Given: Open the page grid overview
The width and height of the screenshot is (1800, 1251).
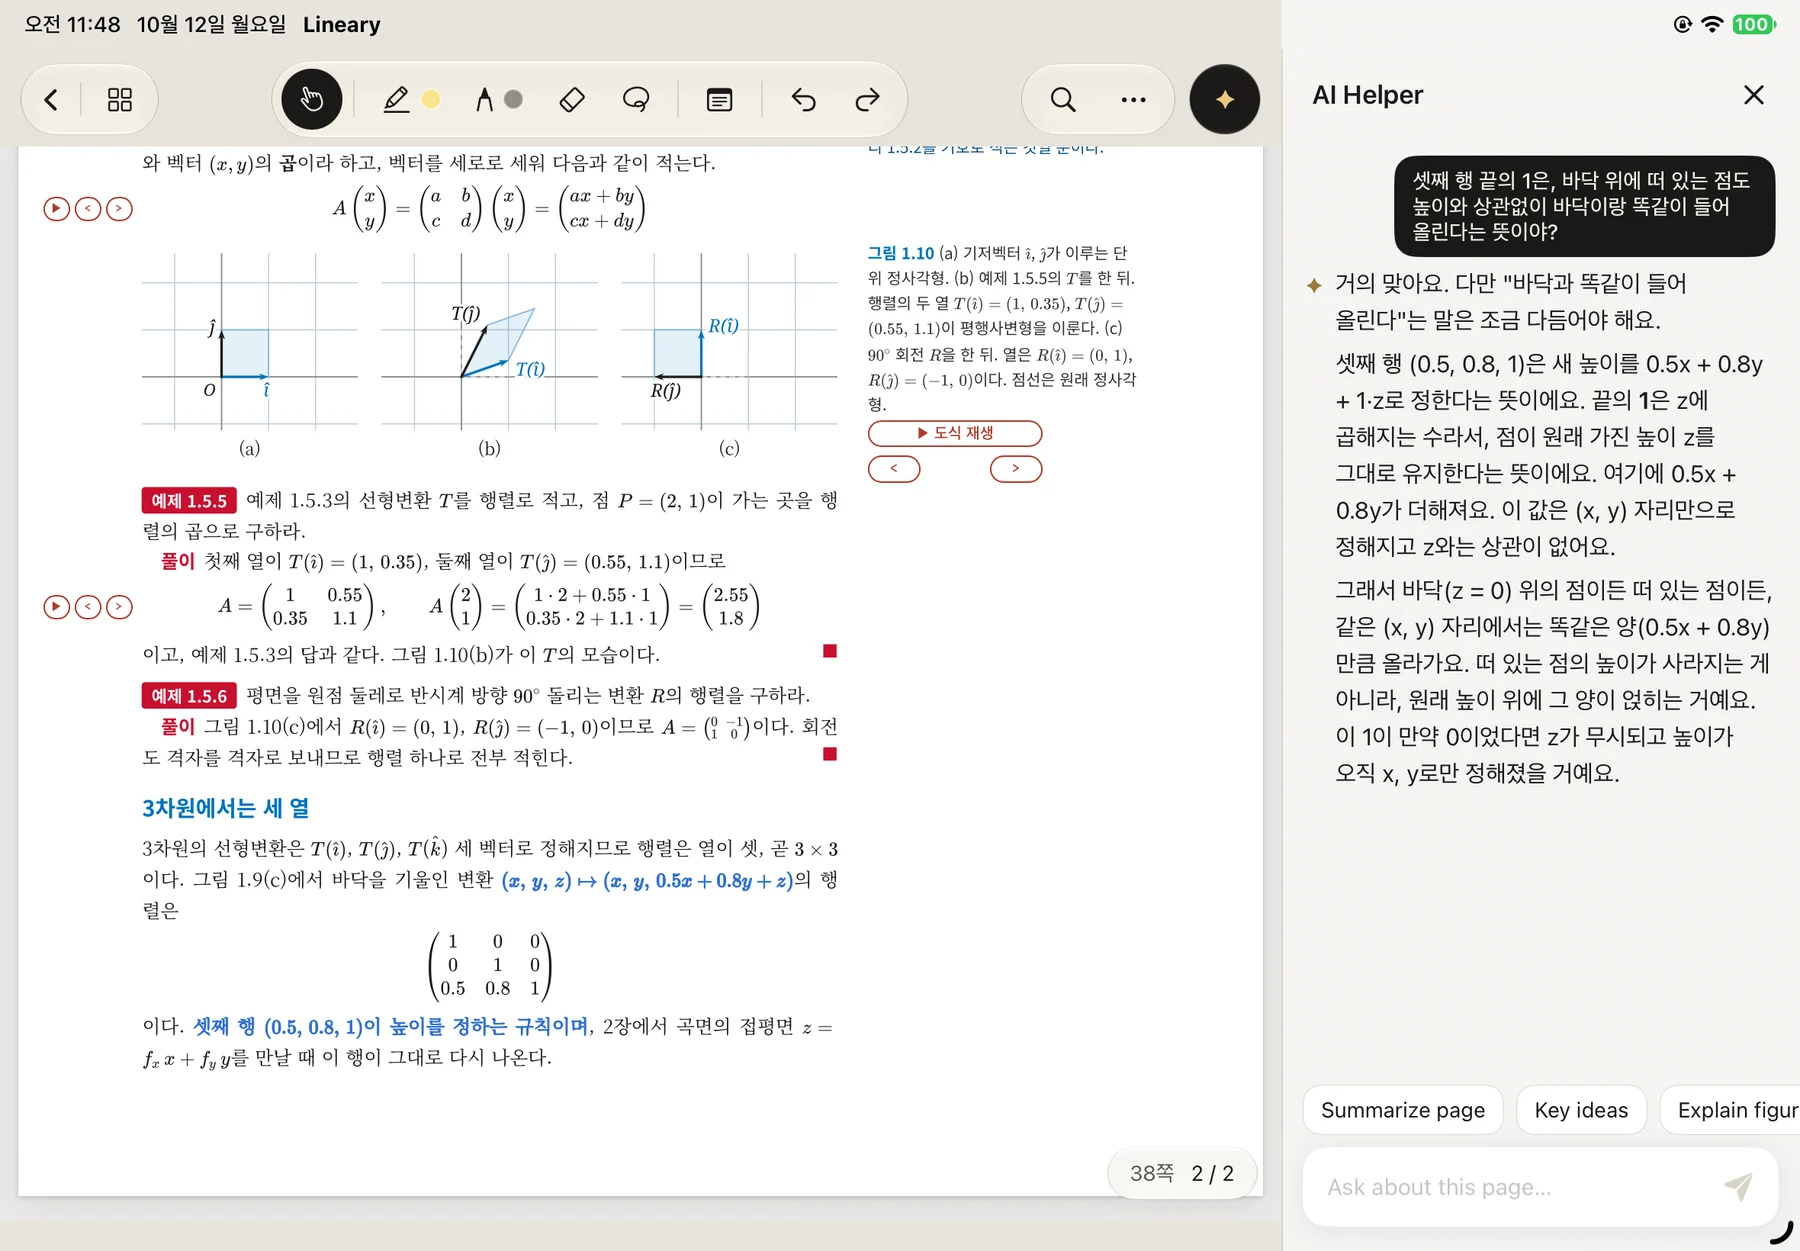Looking at the screenshot, I should (120, 99).
